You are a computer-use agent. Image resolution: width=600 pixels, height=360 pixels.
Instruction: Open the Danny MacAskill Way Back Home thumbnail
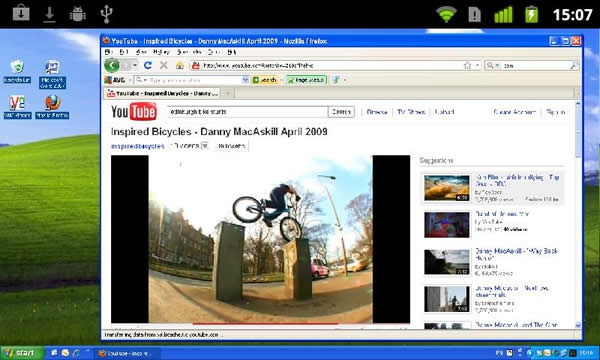pyautogui.click(x=447, y=262)
